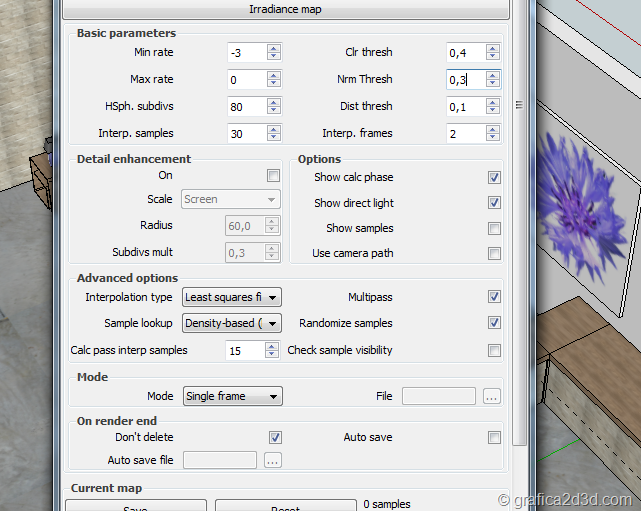Toggle Show direct light checkbox

coord(494,203)
